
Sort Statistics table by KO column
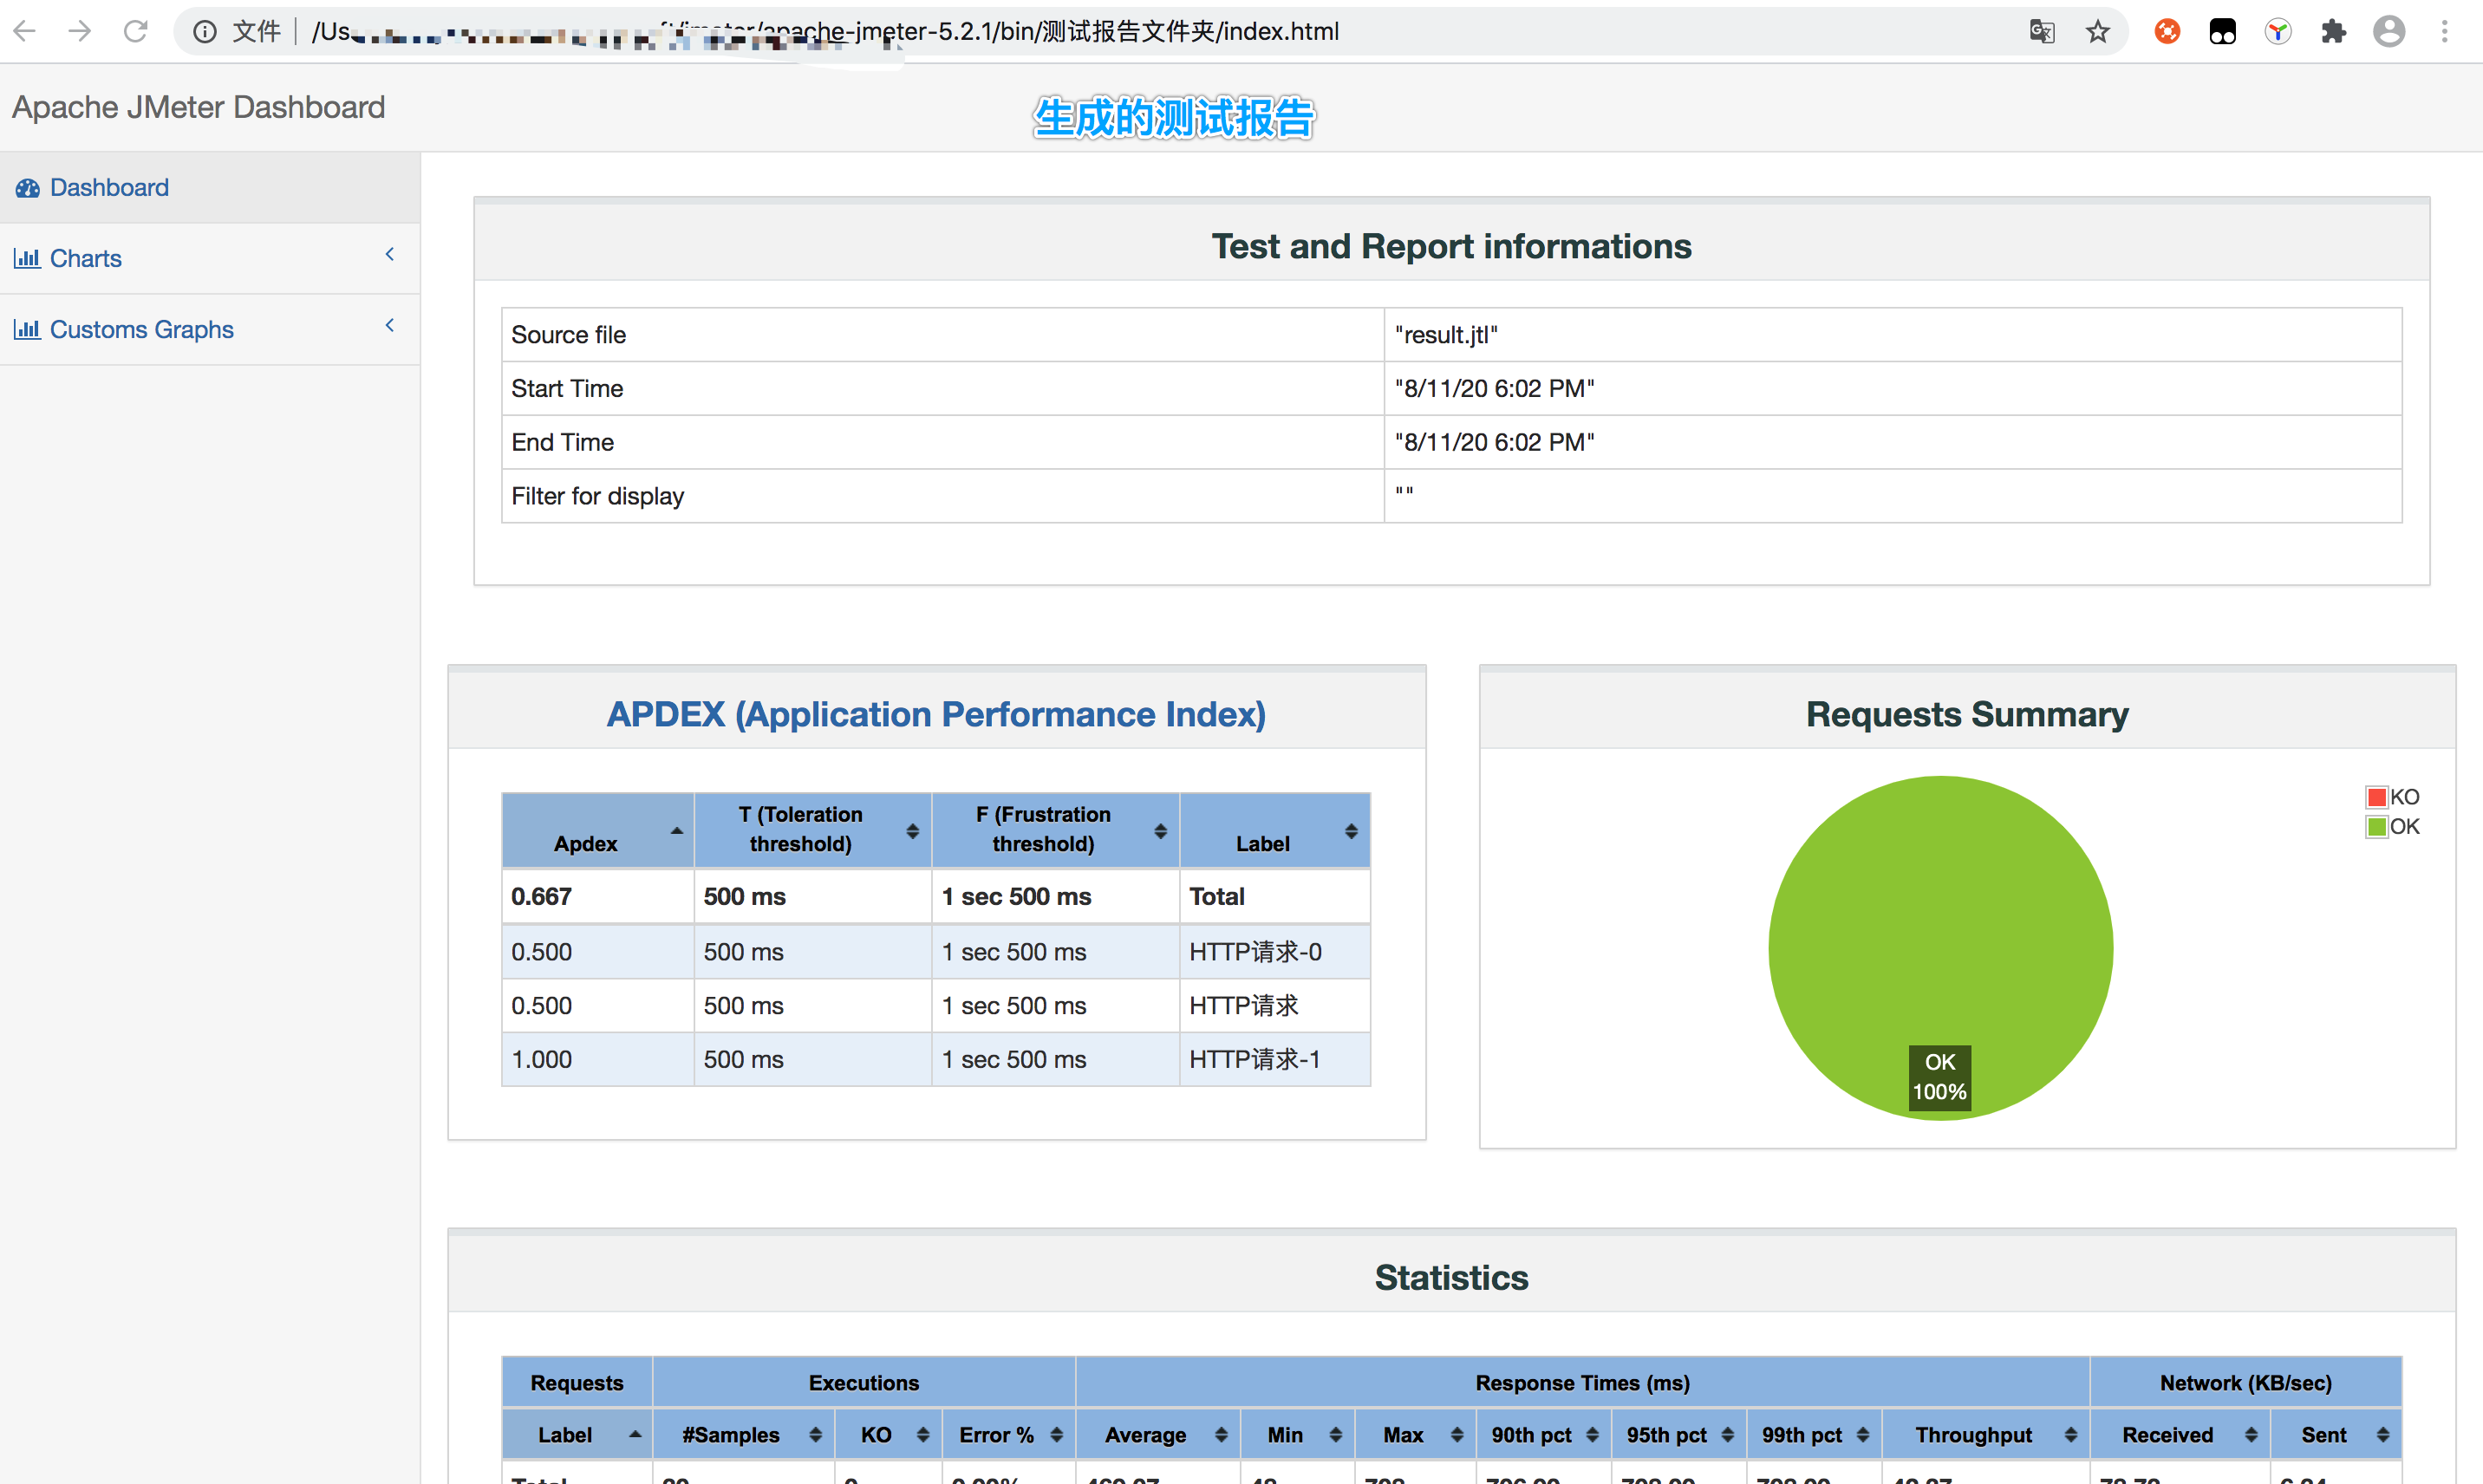click(x=888, y=1435)
